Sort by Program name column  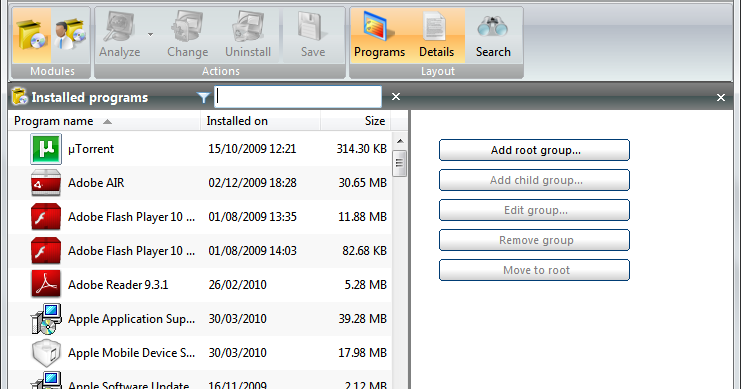[x=104, y=121]
